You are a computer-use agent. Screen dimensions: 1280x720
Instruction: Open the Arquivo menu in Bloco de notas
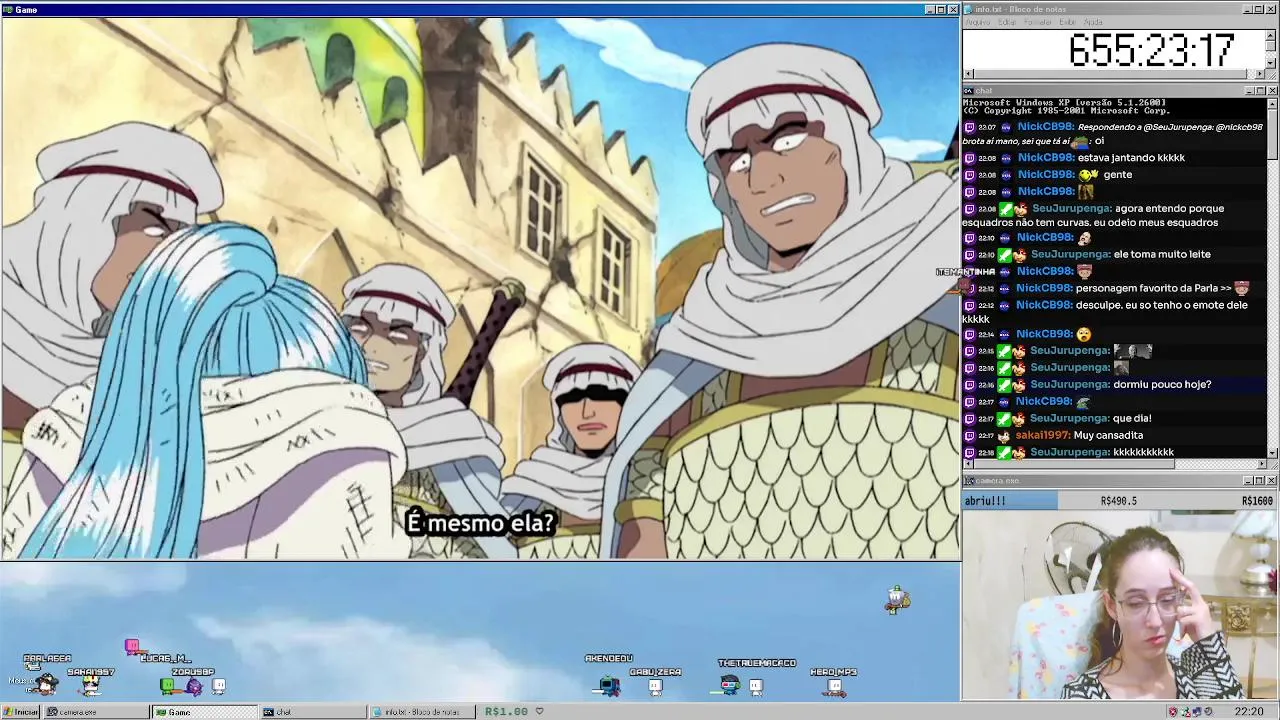pyautogui.click(x=977, y=22)
